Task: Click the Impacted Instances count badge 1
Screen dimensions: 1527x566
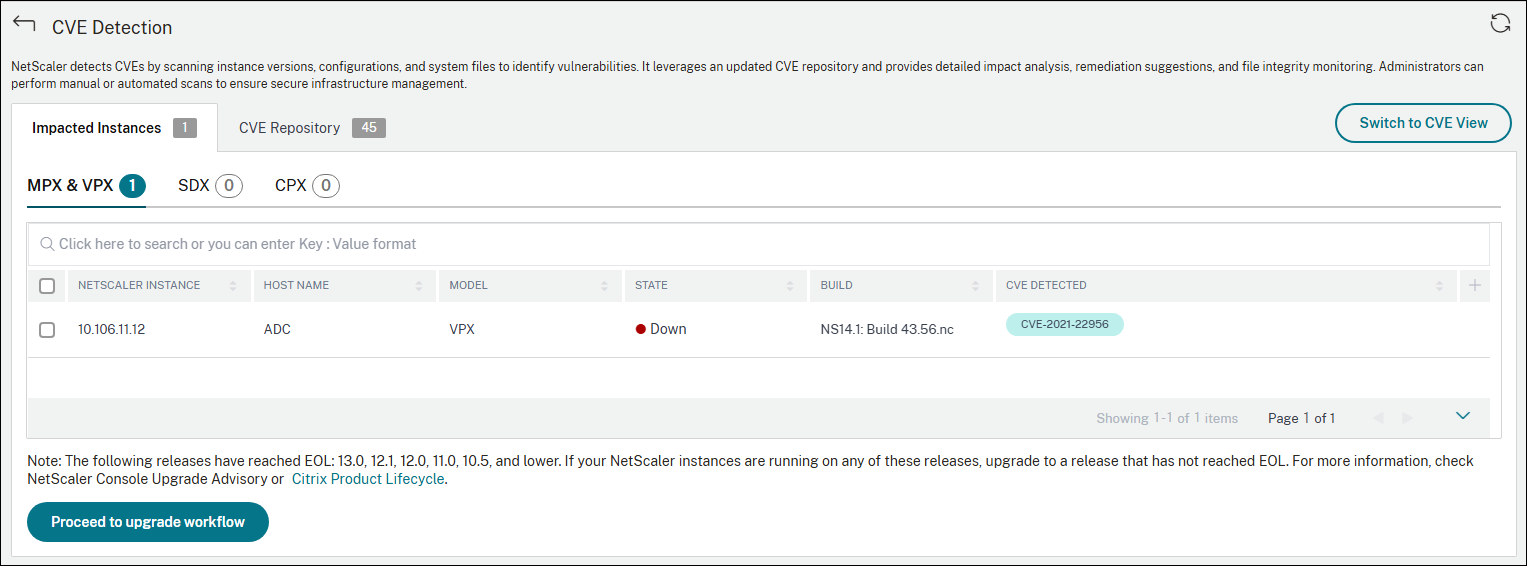Action: pos(184,128)
